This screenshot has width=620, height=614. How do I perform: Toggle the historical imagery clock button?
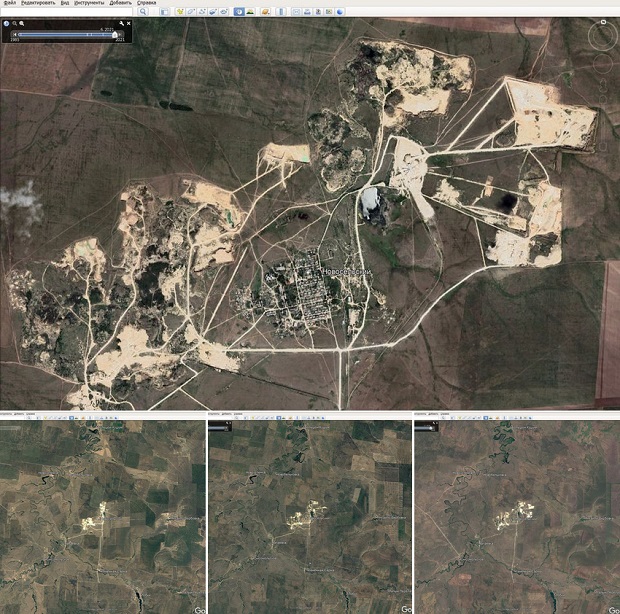click(x=239, y=12)
